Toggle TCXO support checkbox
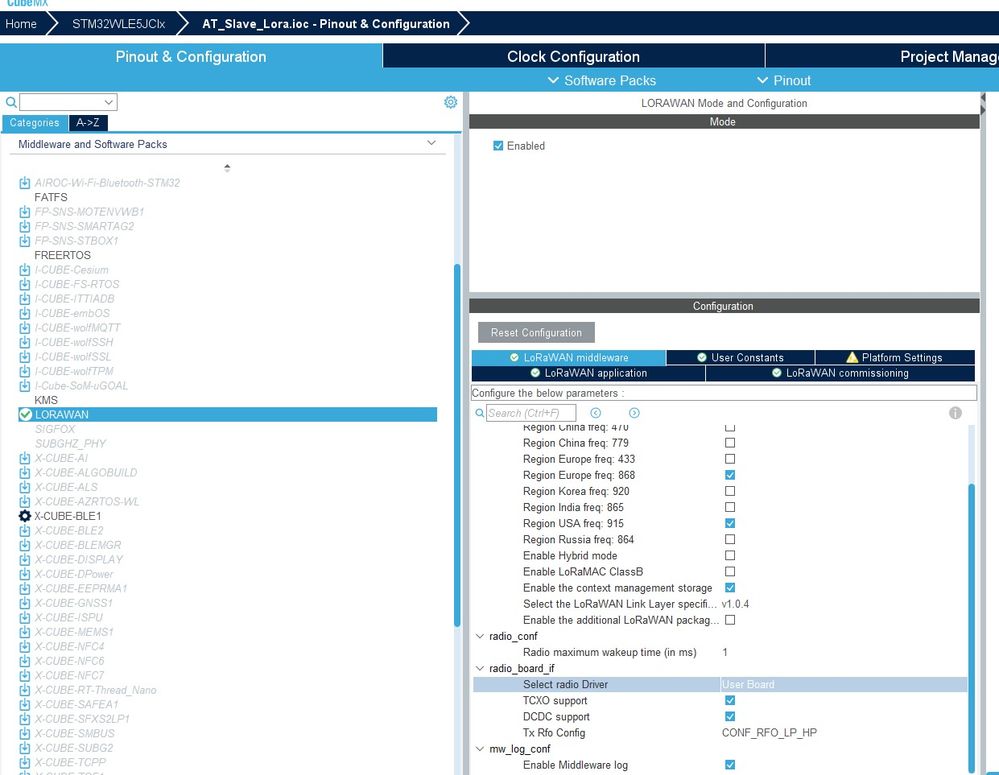 pos(730,700)
